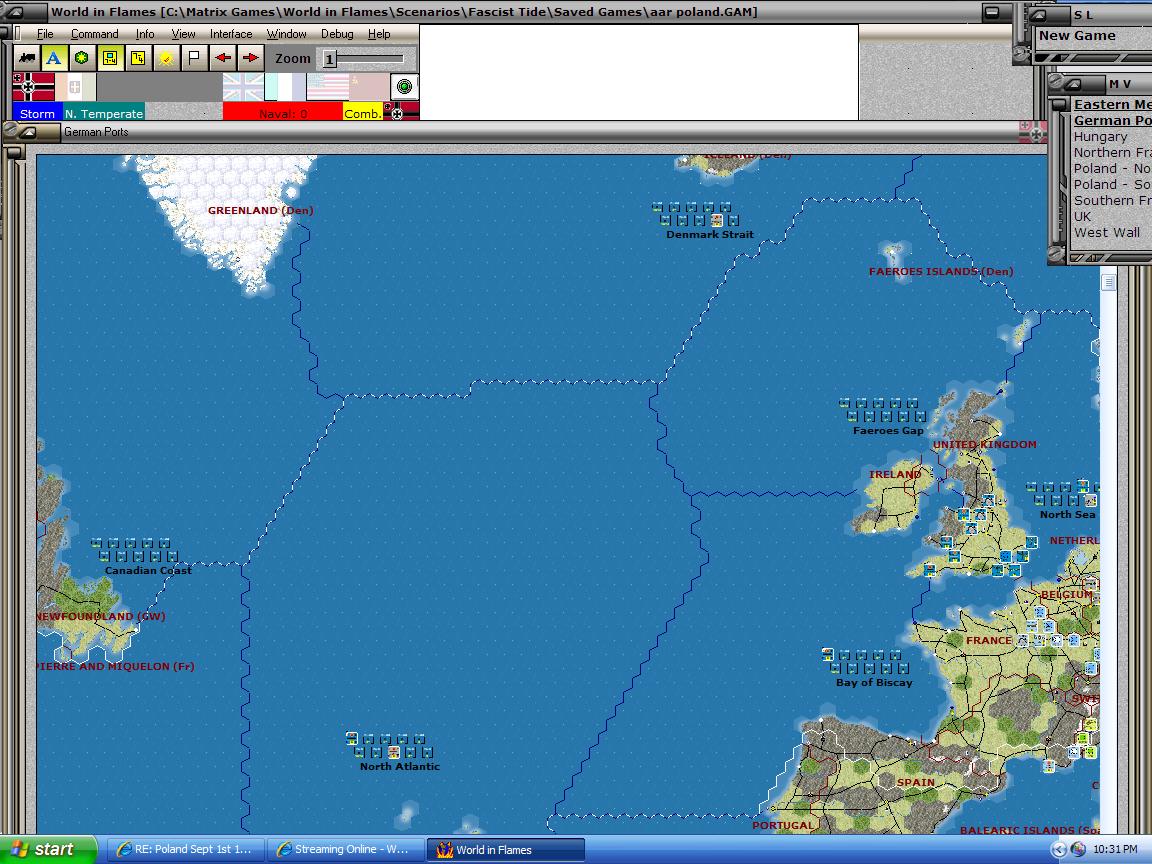This screenshot has width=1152, height=864.
Task: Toggle the blue letter A toolbar button
Action: (x=54, y=58)
